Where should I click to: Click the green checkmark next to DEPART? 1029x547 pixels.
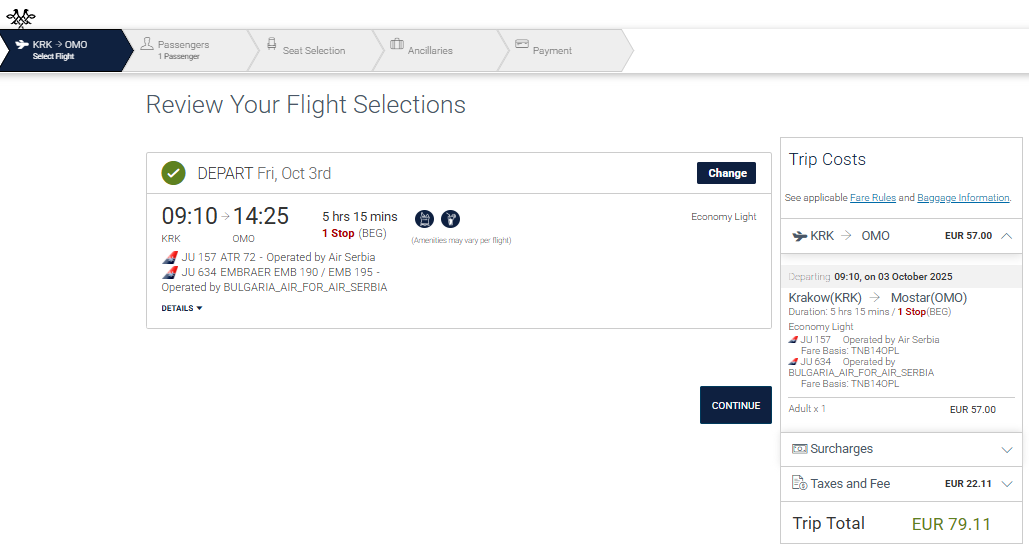(x=173, y=173)
